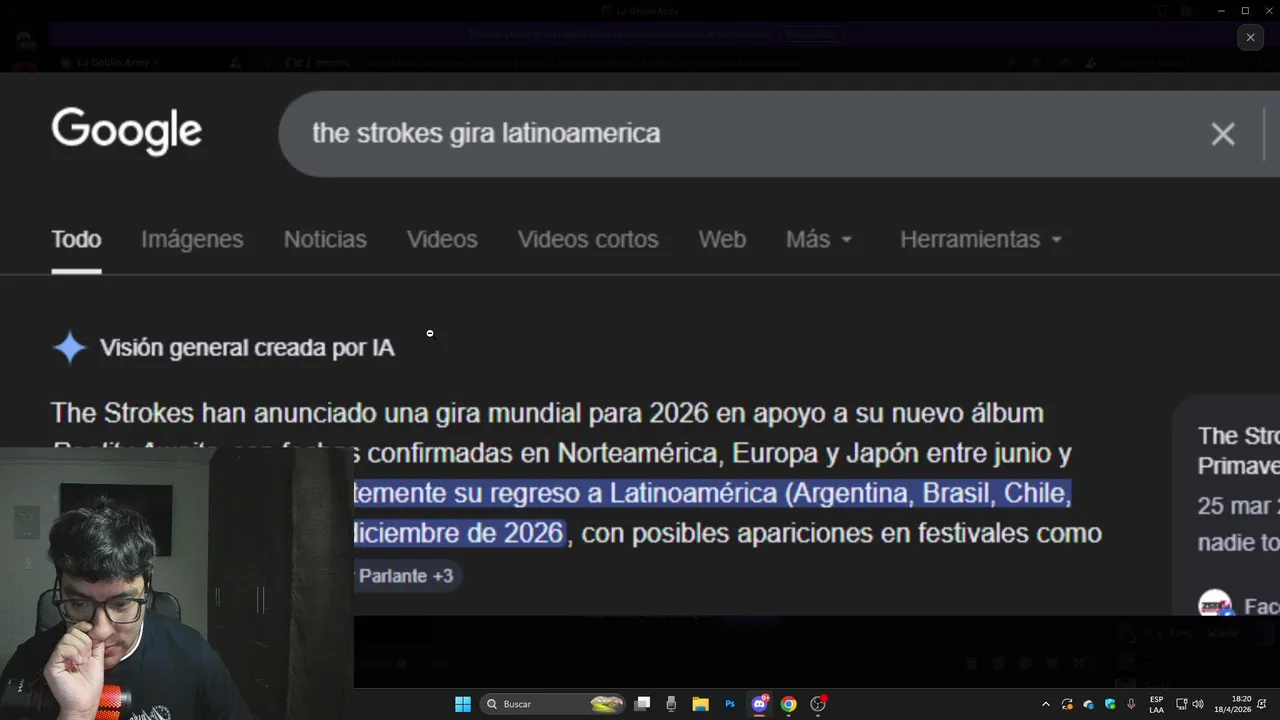Switch to the Videos tab
The height and width of the screenshot is (720, 1280).
click(442, 240)
